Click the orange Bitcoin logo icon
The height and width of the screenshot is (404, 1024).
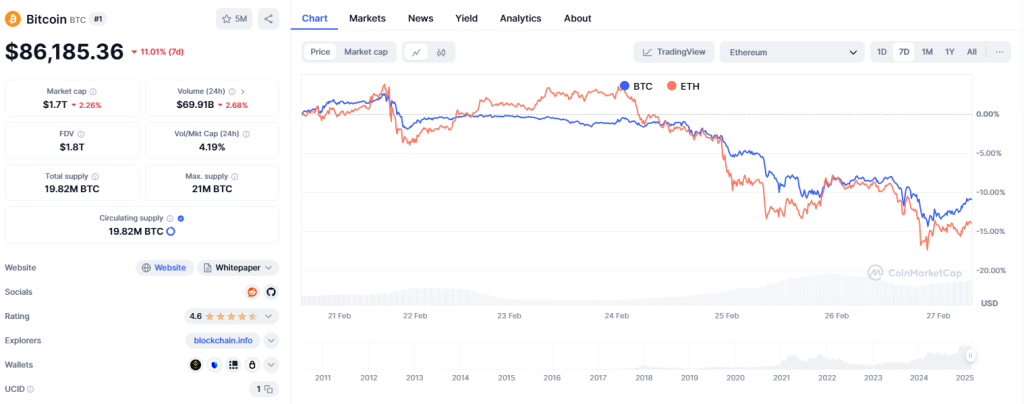(12, 19)
